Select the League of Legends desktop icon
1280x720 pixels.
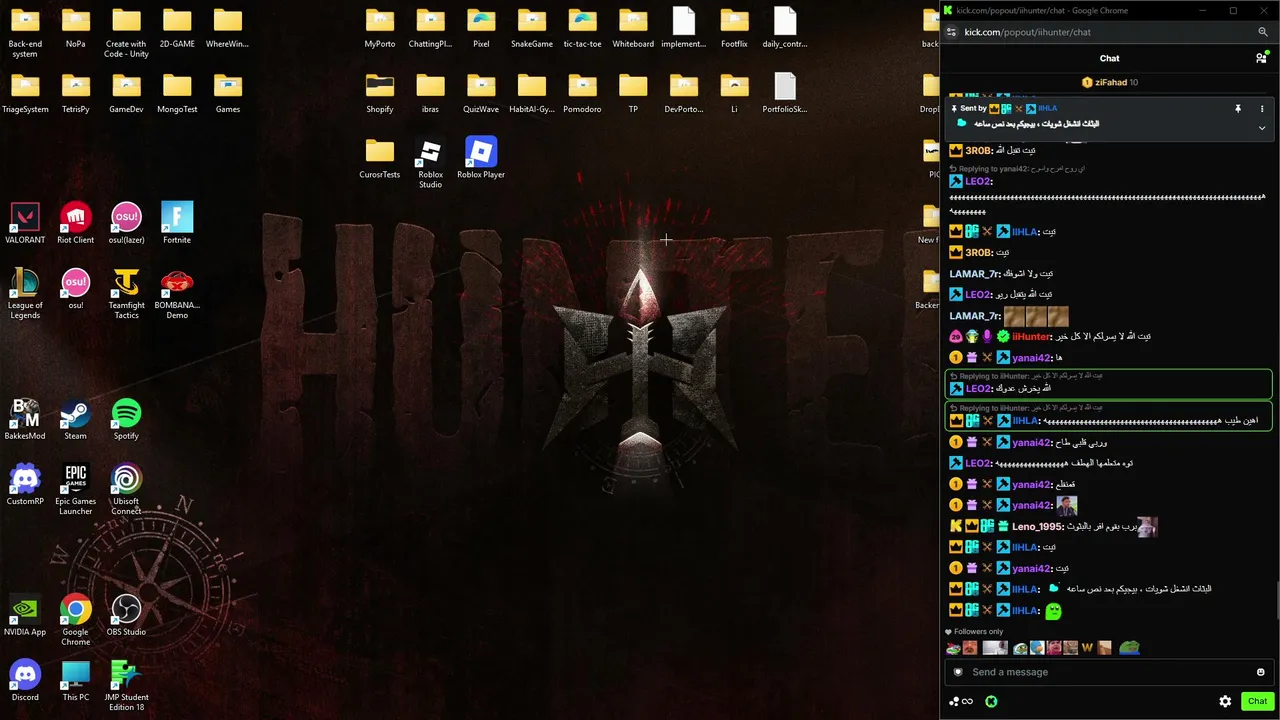(25, 294)
